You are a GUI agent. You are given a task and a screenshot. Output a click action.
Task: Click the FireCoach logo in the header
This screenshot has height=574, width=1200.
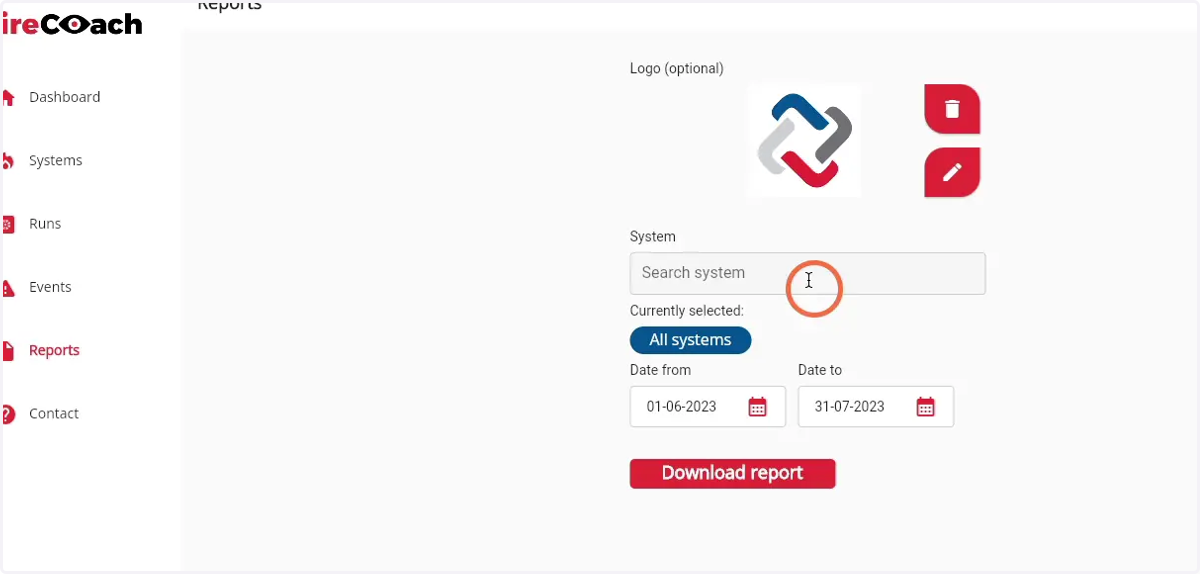coord(71,24)
